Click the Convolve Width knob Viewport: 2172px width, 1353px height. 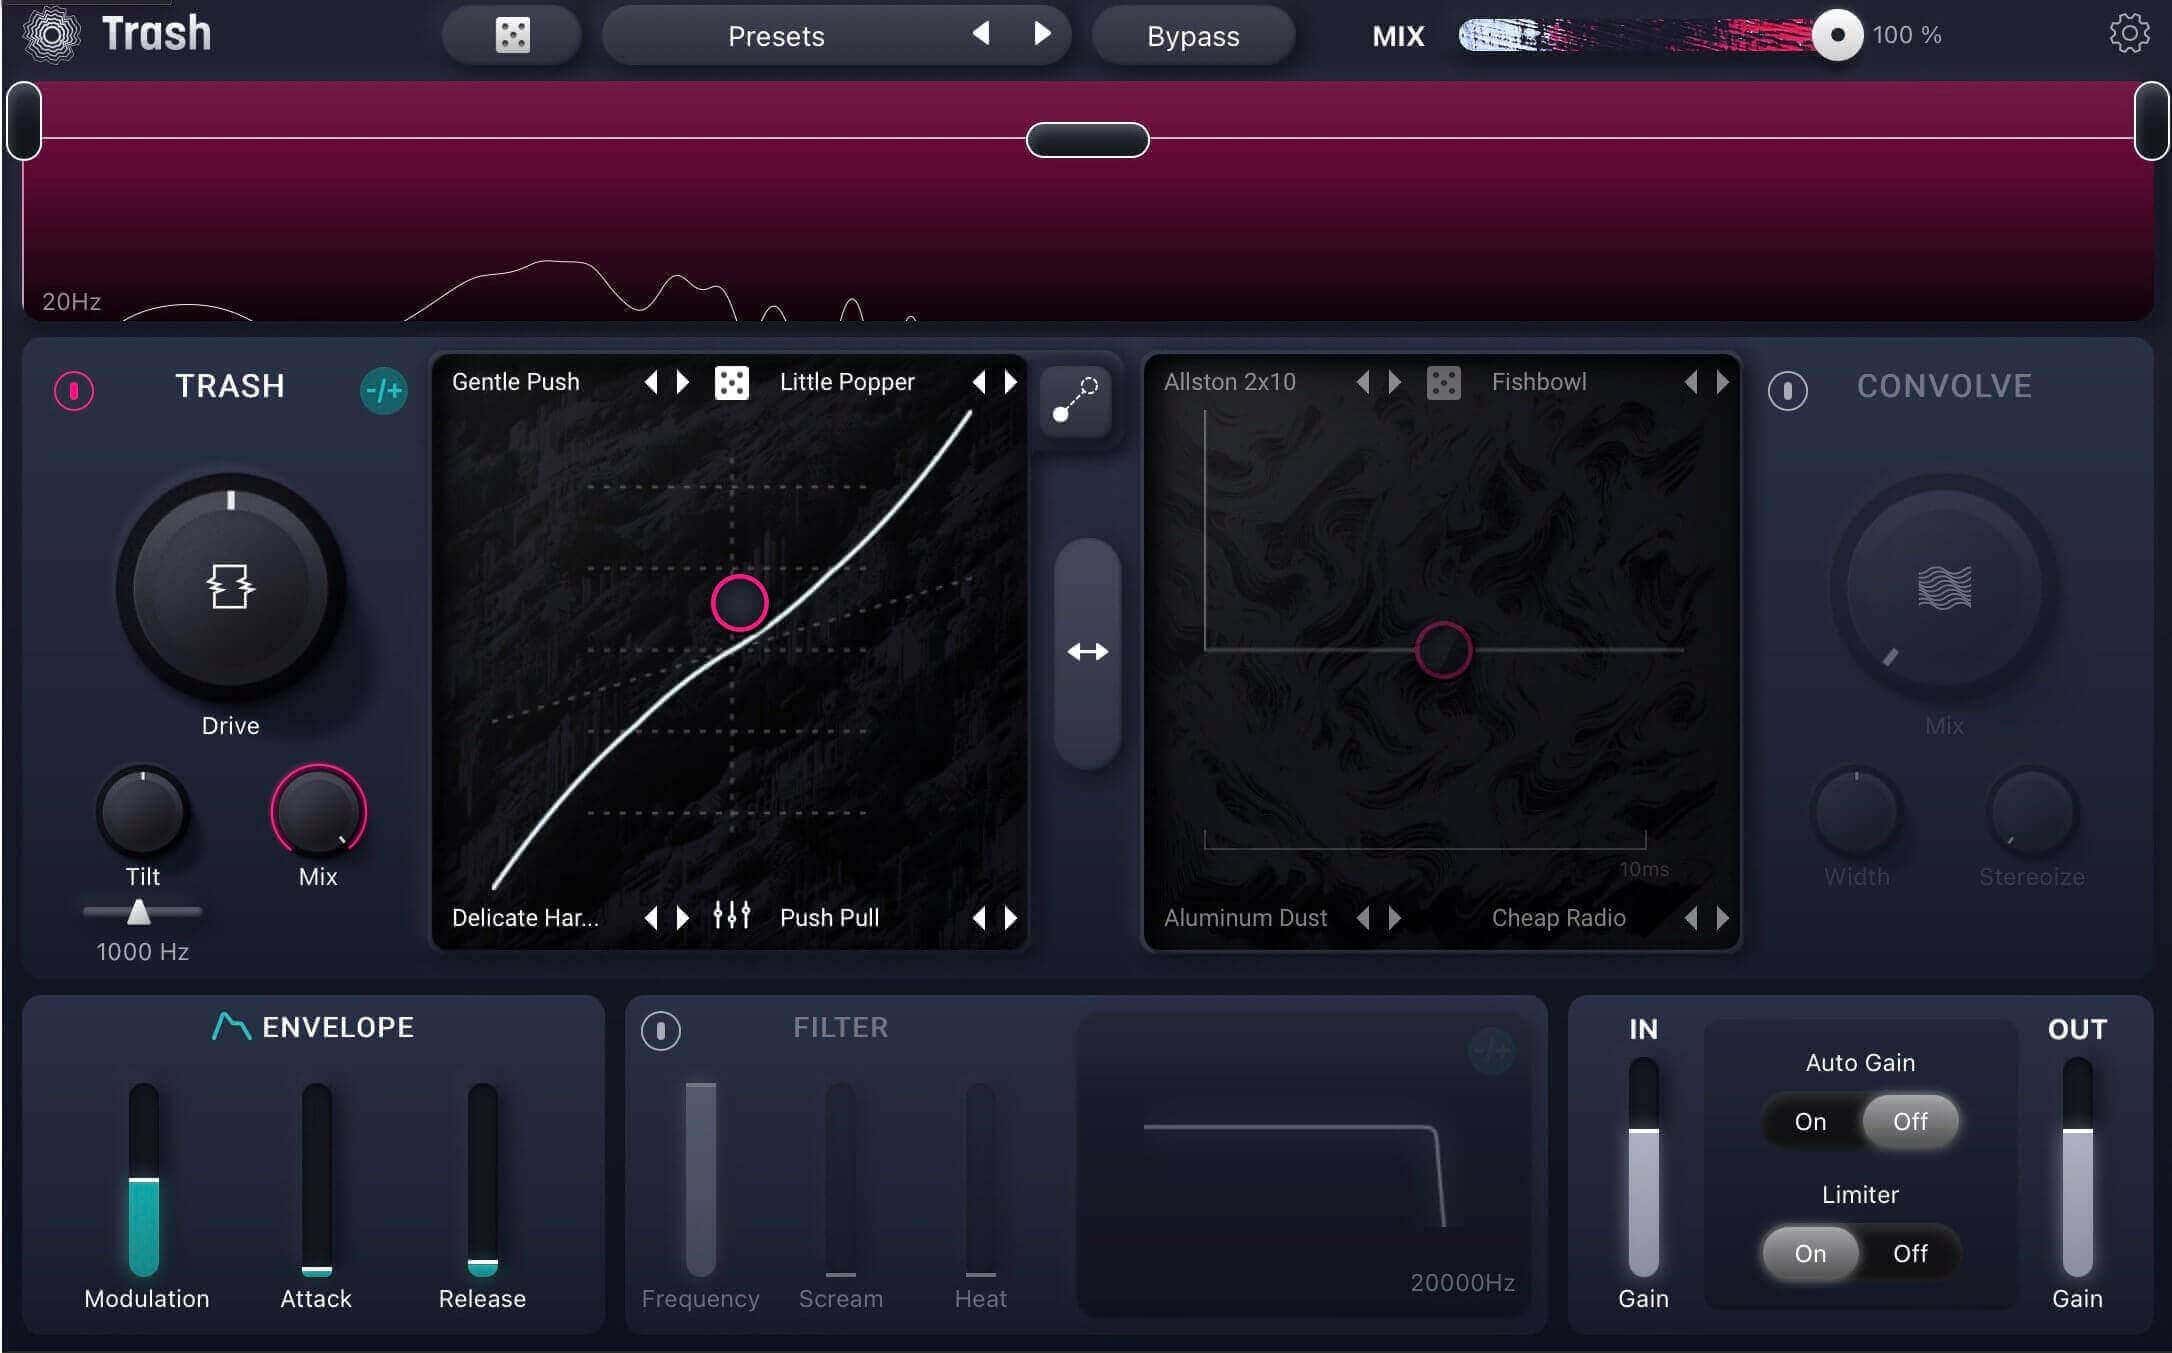click(1856, 812)
